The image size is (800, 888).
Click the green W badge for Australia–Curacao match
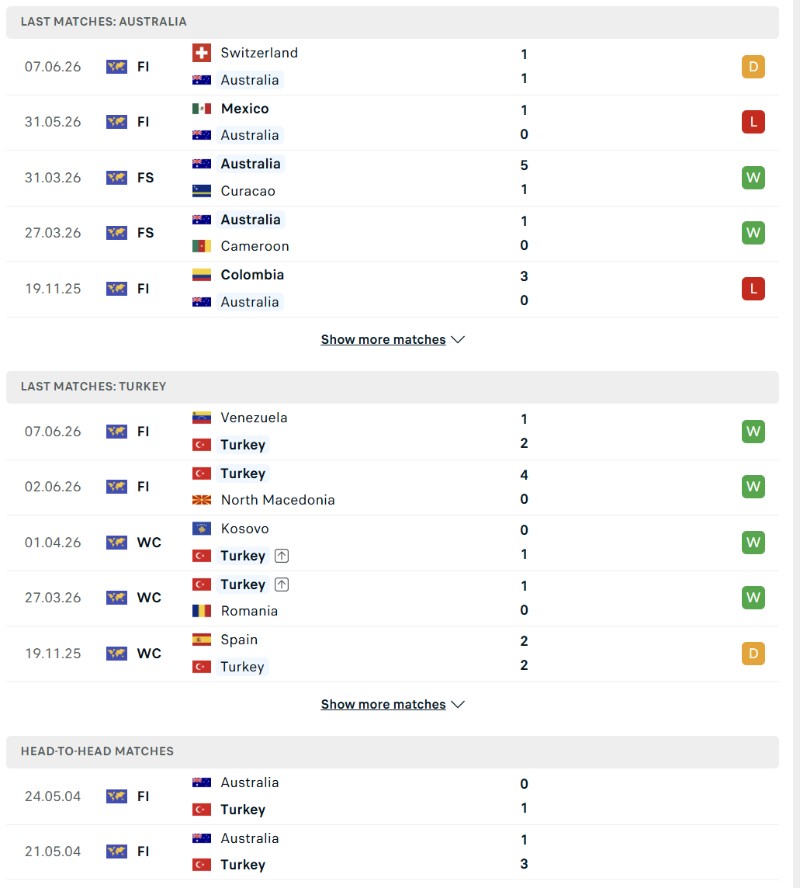(753, 177)
